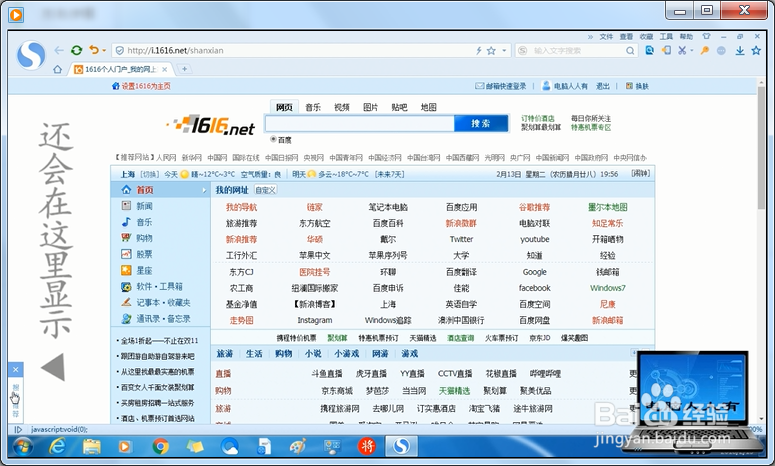Open the 百度百科 link
Screen dimensions: 775x466
[x=388, y=223]
